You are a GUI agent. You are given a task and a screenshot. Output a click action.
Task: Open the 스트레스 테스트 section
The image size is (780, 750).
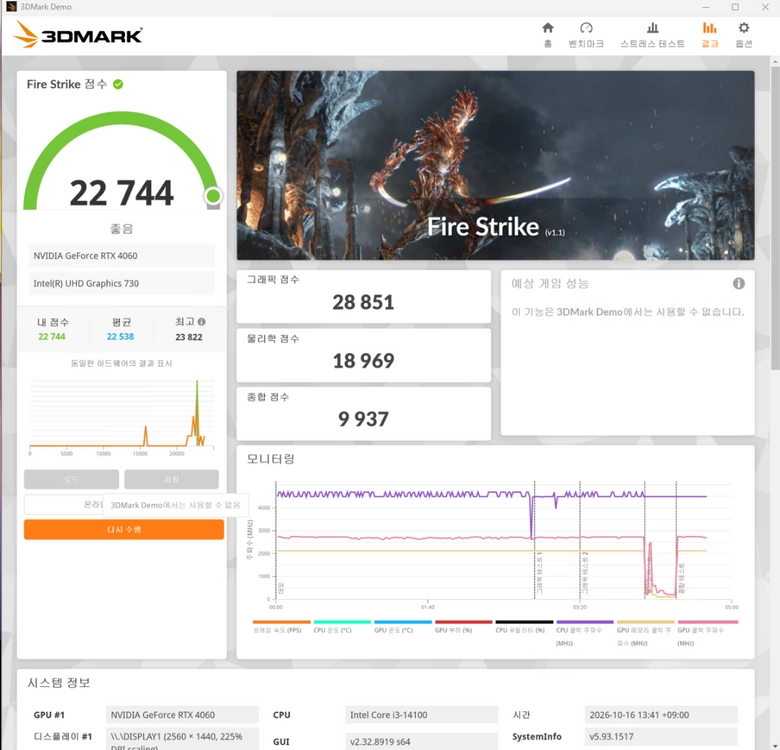(x=652, y=34)
